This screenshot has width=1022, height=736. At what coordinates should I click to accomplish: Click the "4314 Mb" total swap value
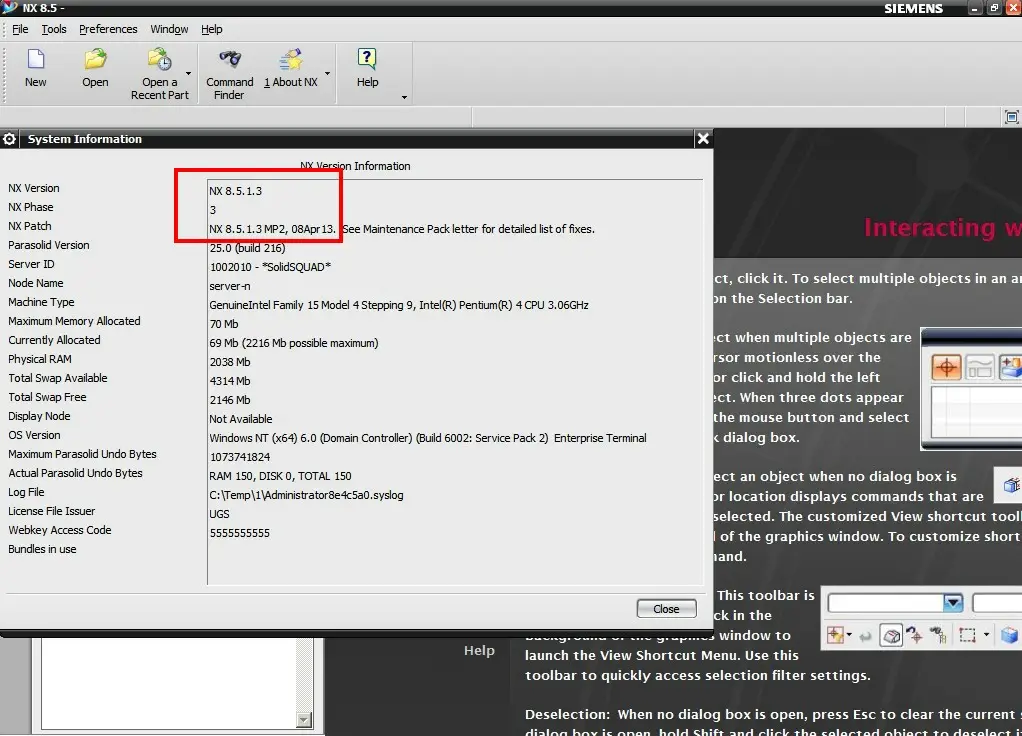click(x=229, y=381)
